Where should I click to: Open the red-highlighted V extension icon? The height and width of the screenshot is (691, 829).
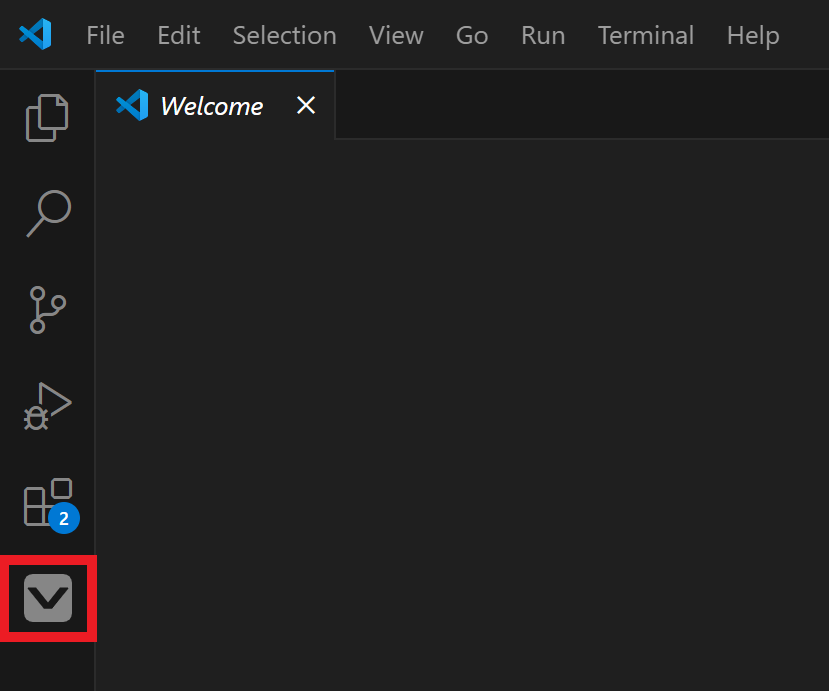pos(47,598)
